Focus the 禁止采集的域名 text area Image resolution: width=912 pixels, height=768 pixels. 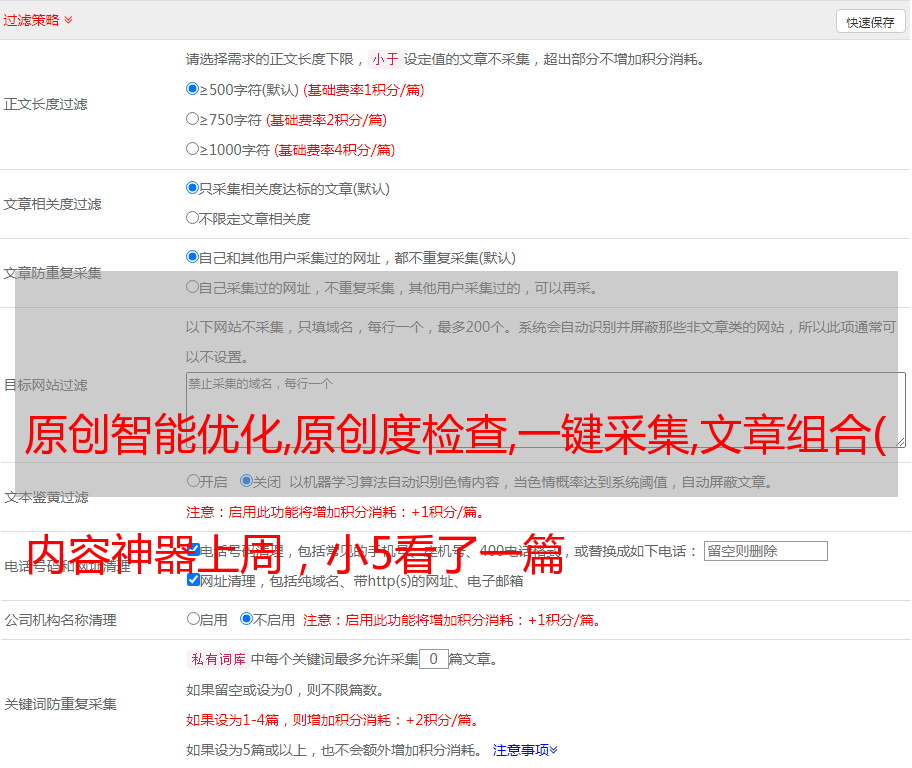(x=545, y=410)
